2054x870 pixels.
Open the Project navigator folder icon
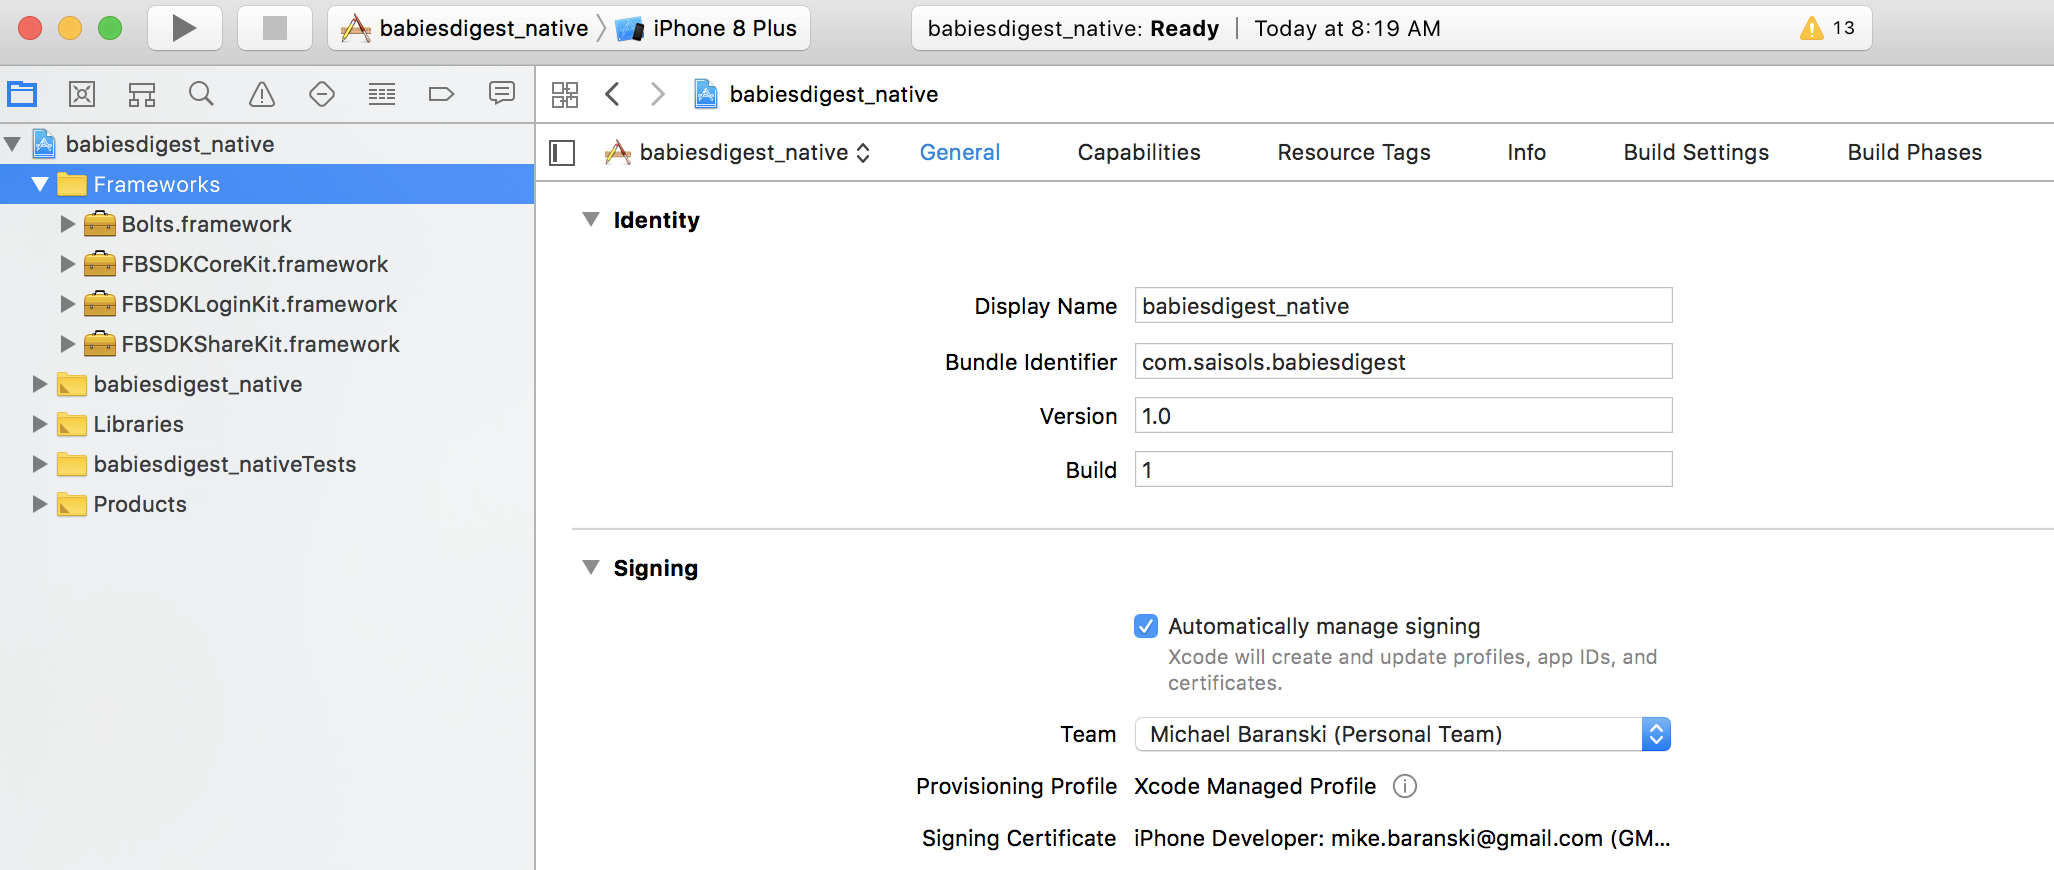point(22,94)
